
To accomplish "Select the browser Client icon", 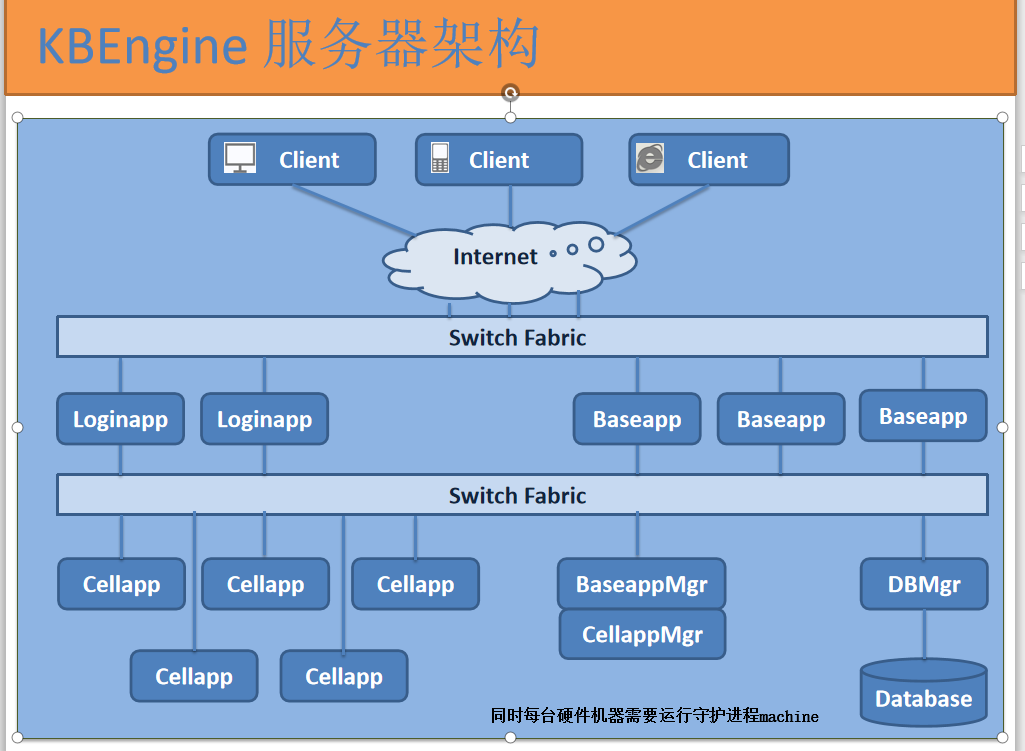I will [x=649, y=159].
